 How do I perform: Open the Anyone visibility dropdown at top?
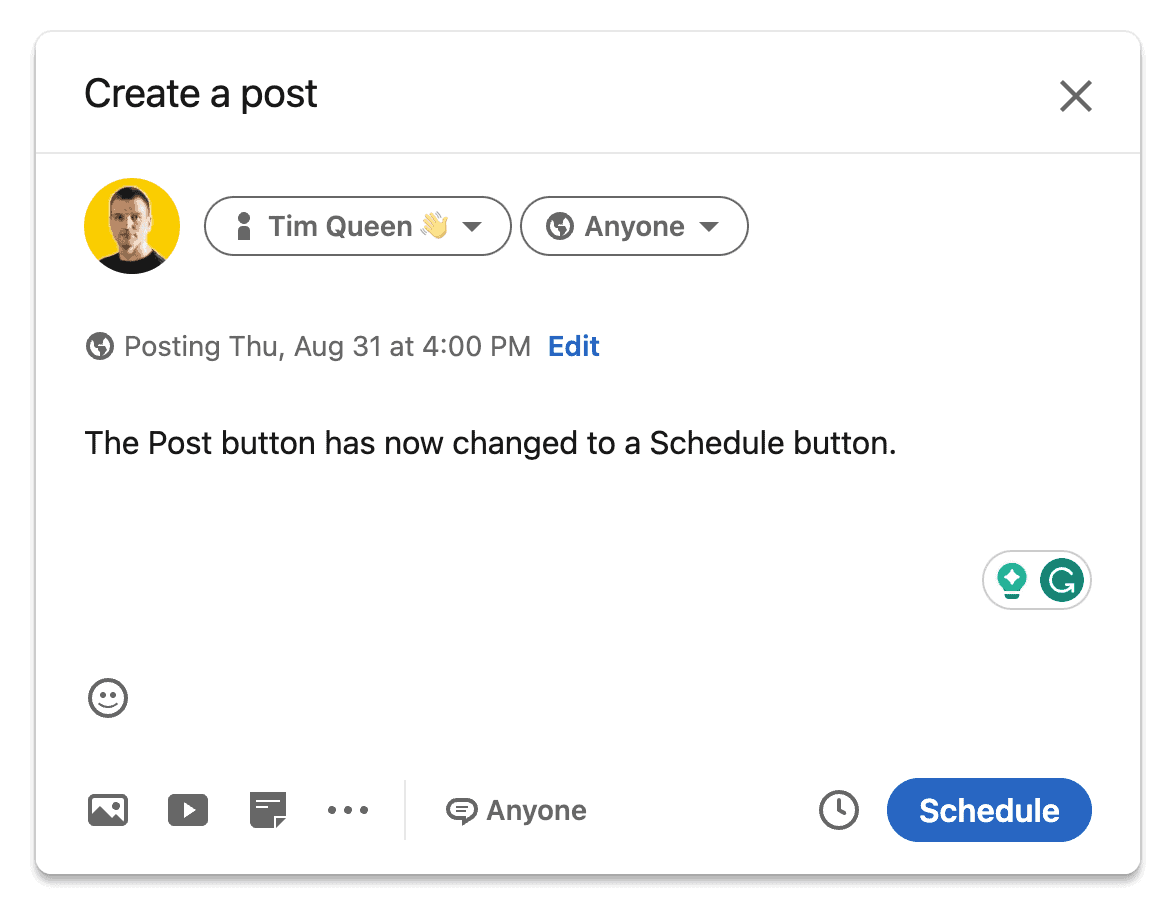point(634,226)
